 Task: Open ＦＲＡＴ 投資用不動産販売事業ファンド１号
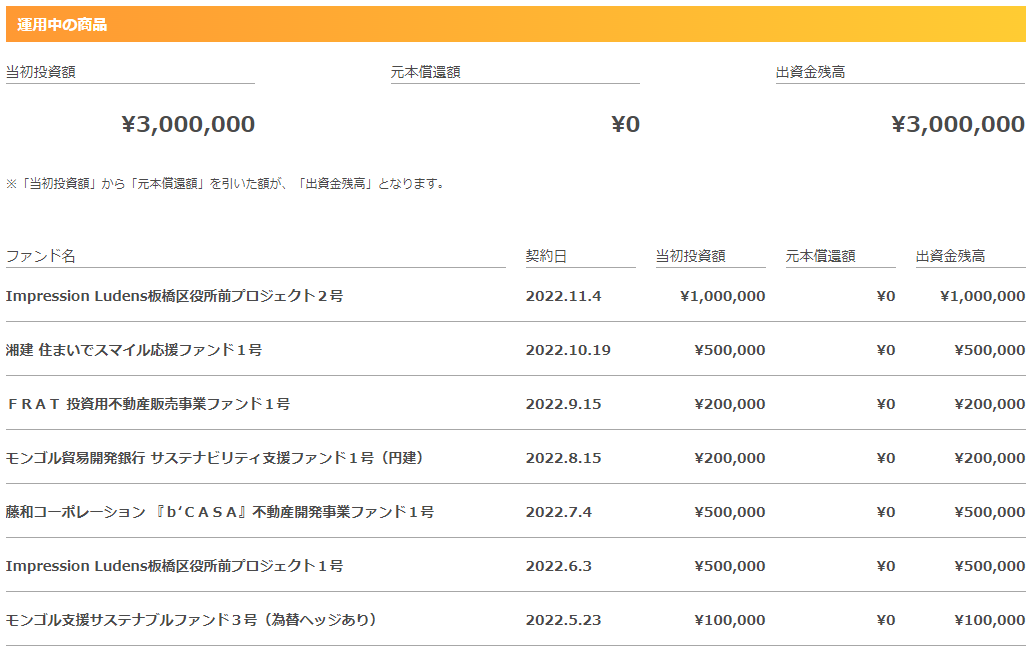(148, 404)
